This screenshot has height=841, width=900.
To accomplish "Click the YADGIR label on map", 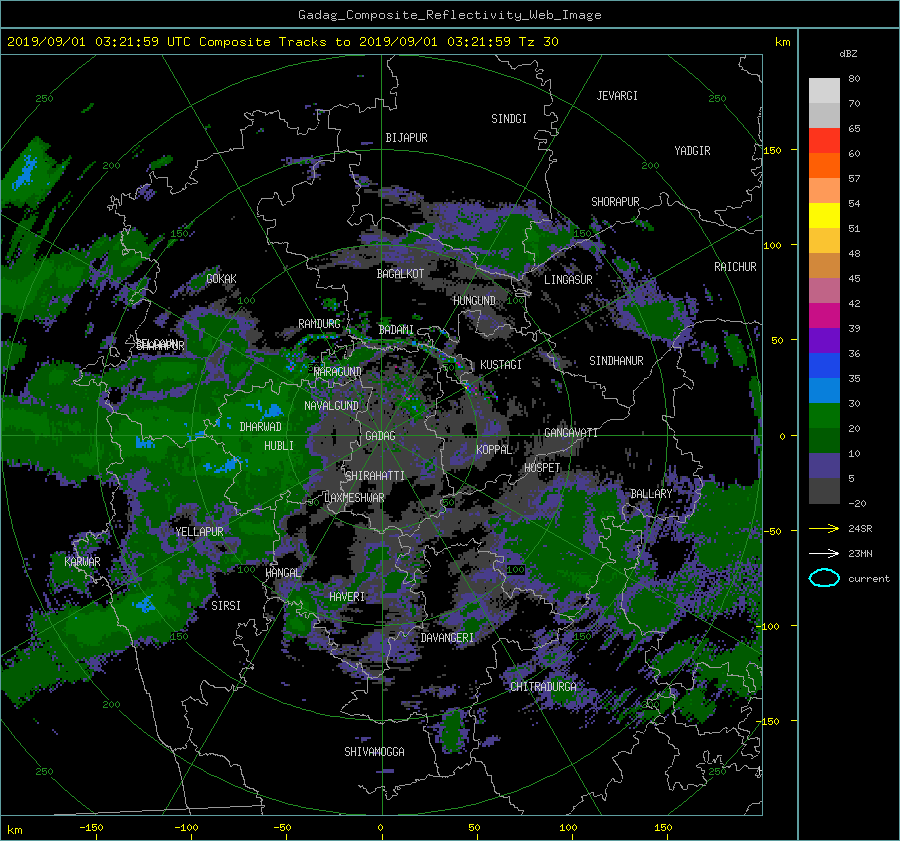I will [x=692, y=151].
